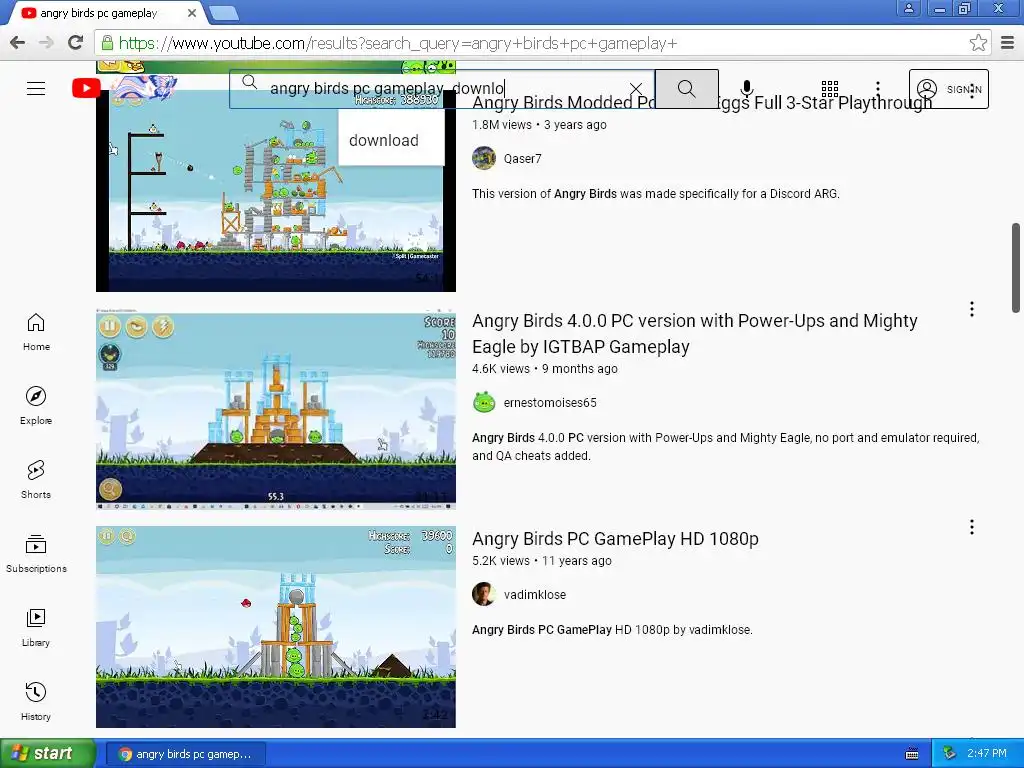
Task: Open Library in the sidebar
Action: tap(36, 628)
